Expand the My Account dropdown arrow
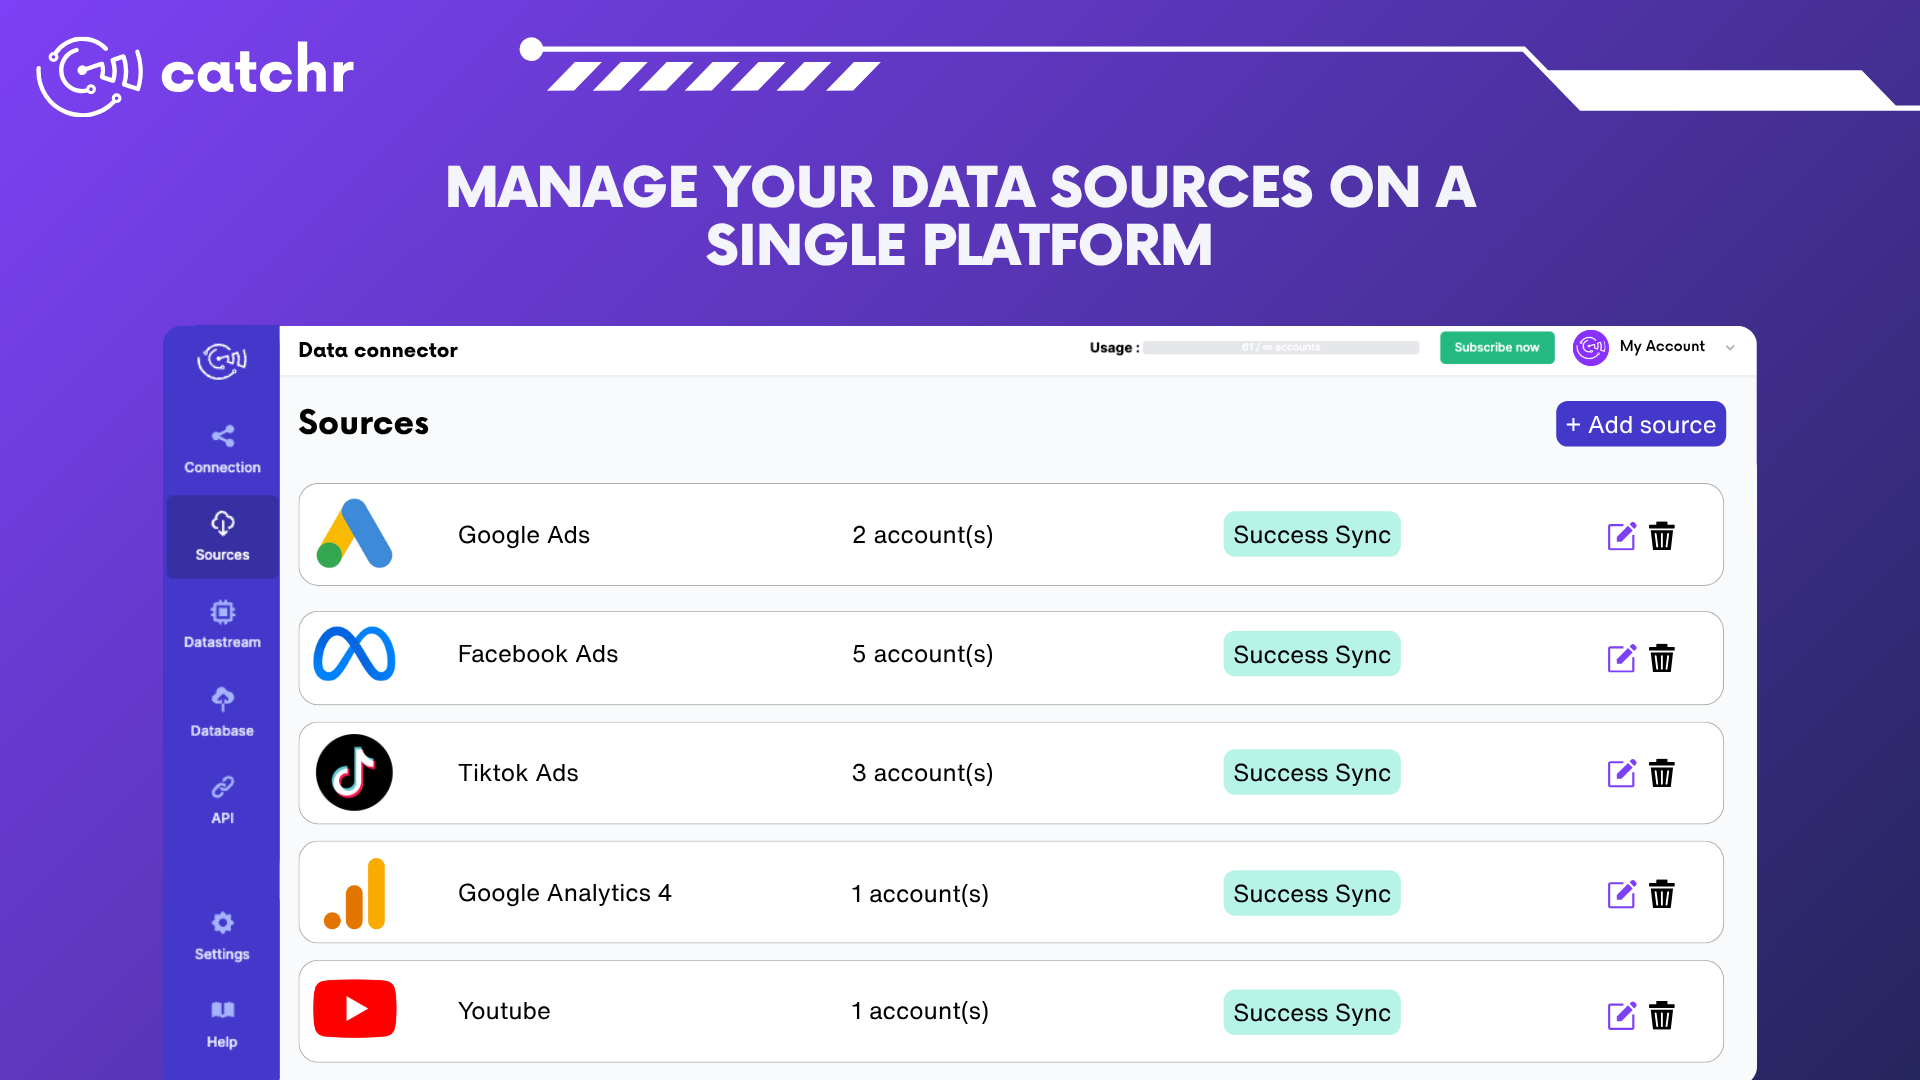This screenshot has width=1920, height=1080. coord(1730,348)
